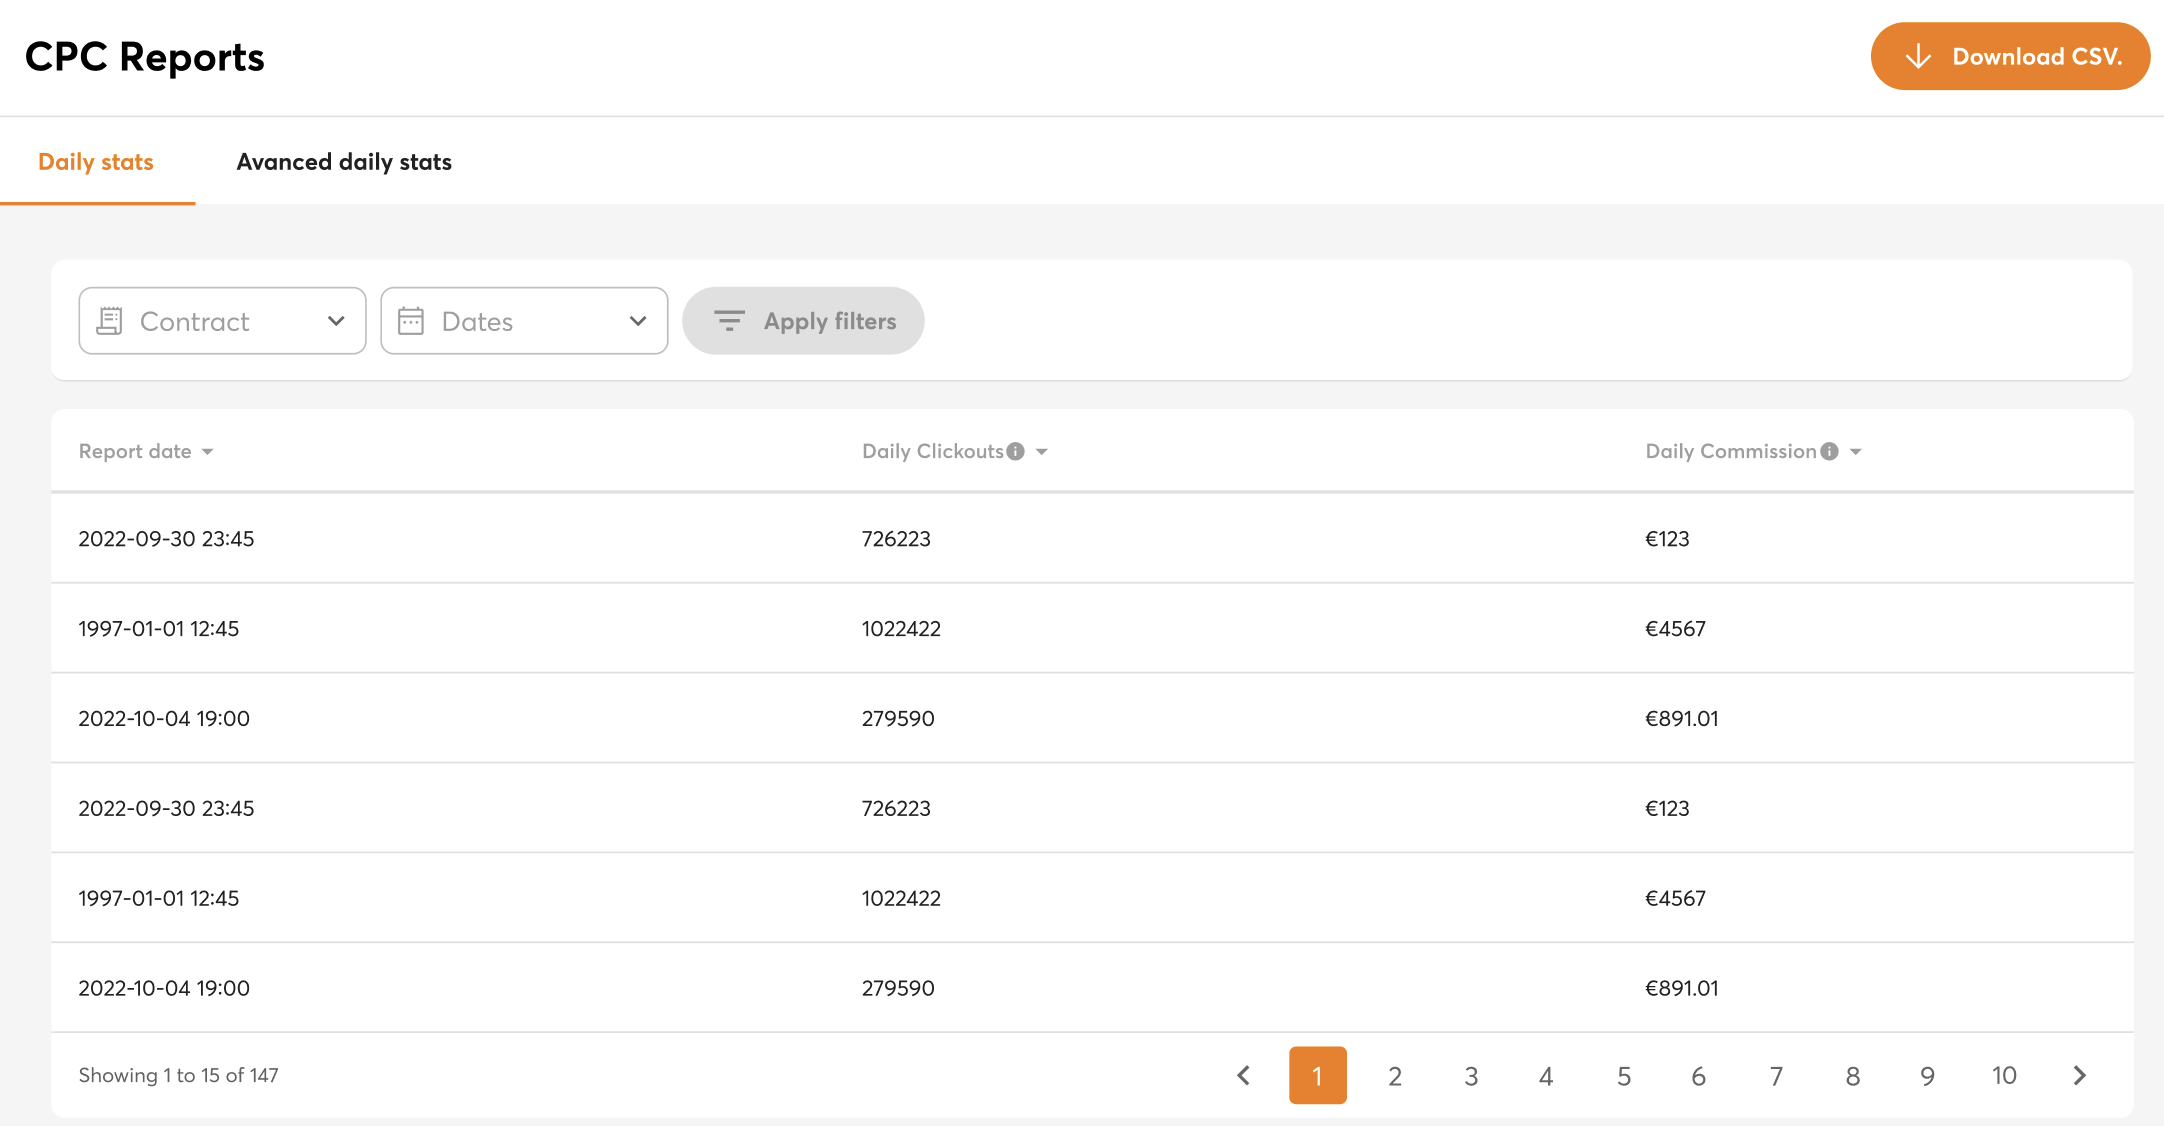The image size is (2164, 1126).
Task: Jump to page 10 in pagination
Action: [2003, 1075]
